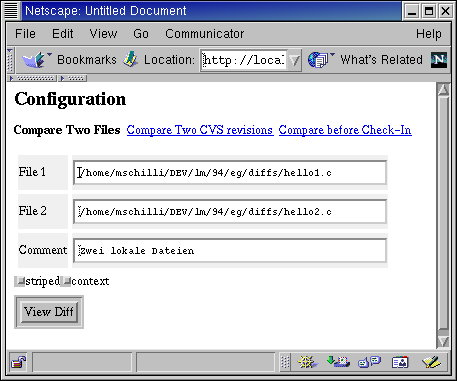Click the File 1 label
Screen dimensions: 457x381
[32, 172]
